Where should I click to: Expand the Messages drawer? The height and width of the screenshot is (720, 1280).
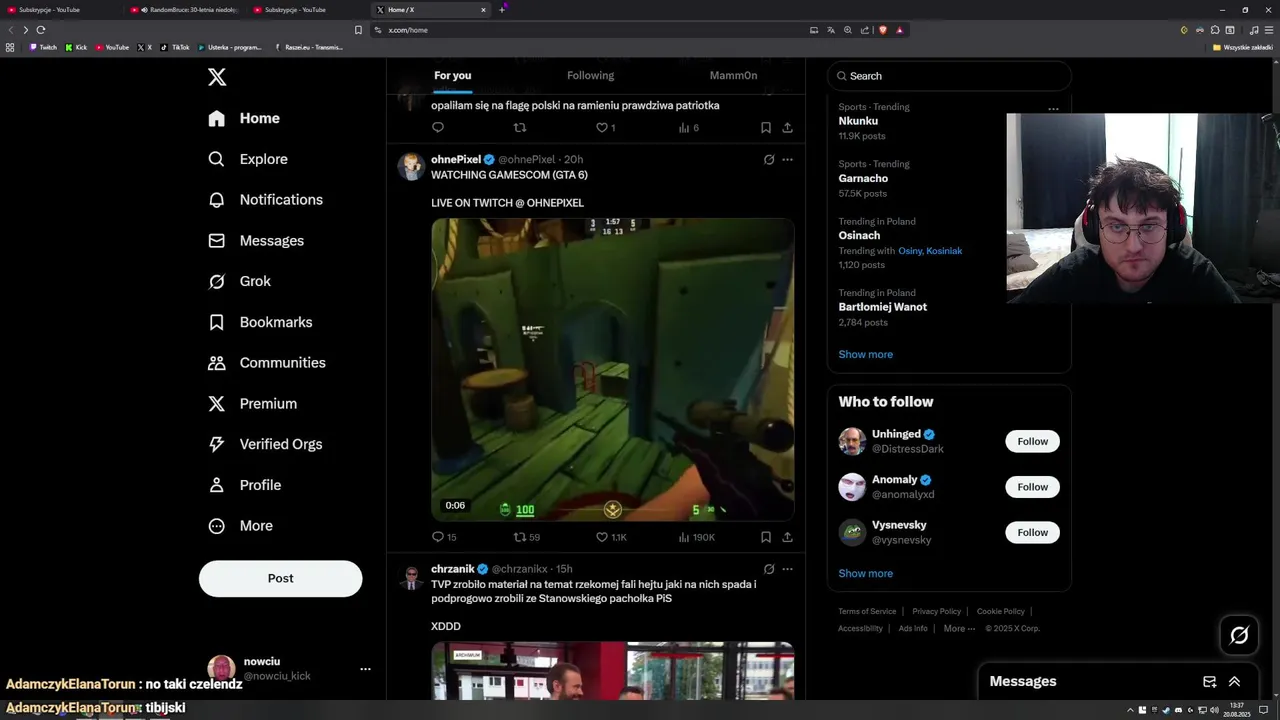coord(1234,681)
